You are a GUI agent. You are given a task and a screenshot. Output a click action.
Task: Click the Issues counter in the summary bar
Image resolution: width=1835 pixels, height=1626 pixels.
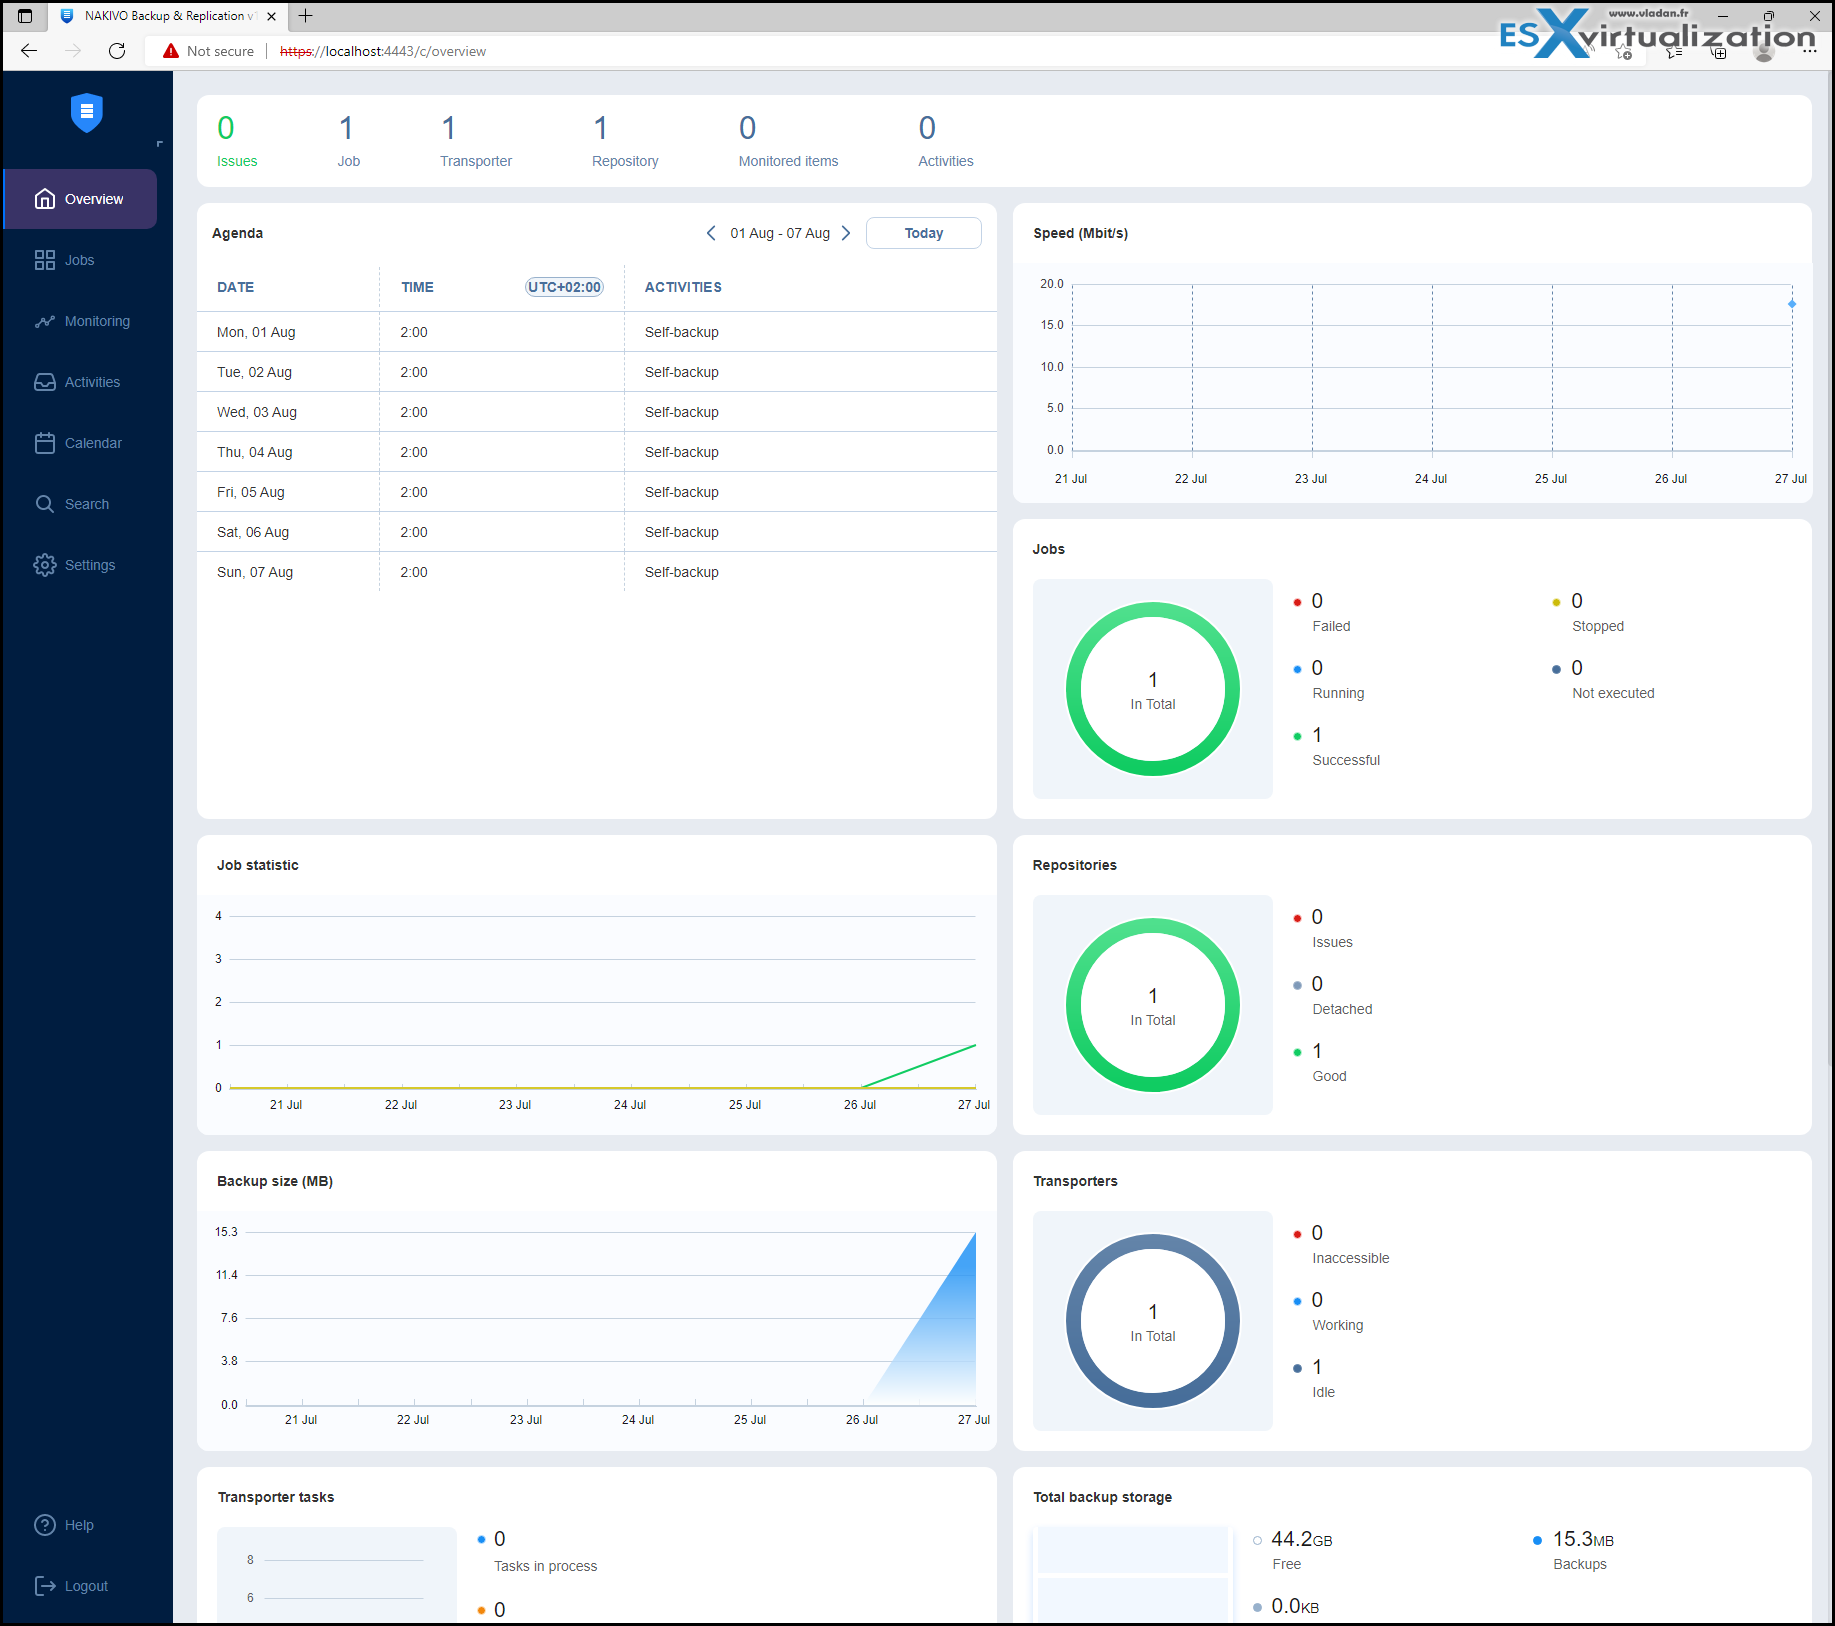[237, 141]
